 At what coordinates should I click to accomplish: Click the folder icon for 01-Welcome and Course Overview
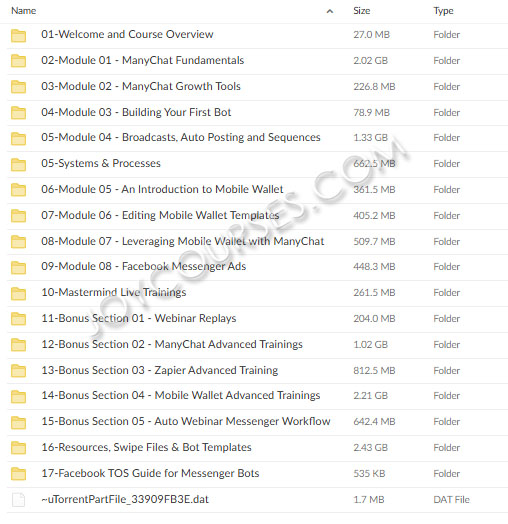(18, 35)
